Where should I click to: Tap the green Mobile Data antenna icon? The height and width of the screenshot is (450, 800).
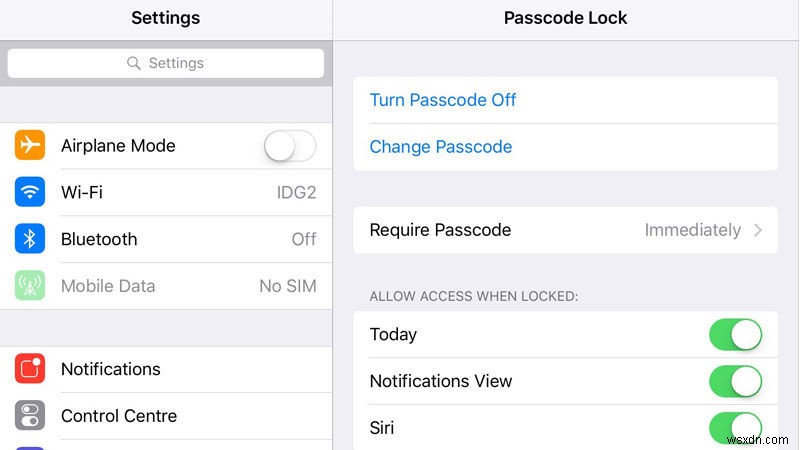point(30,286)
